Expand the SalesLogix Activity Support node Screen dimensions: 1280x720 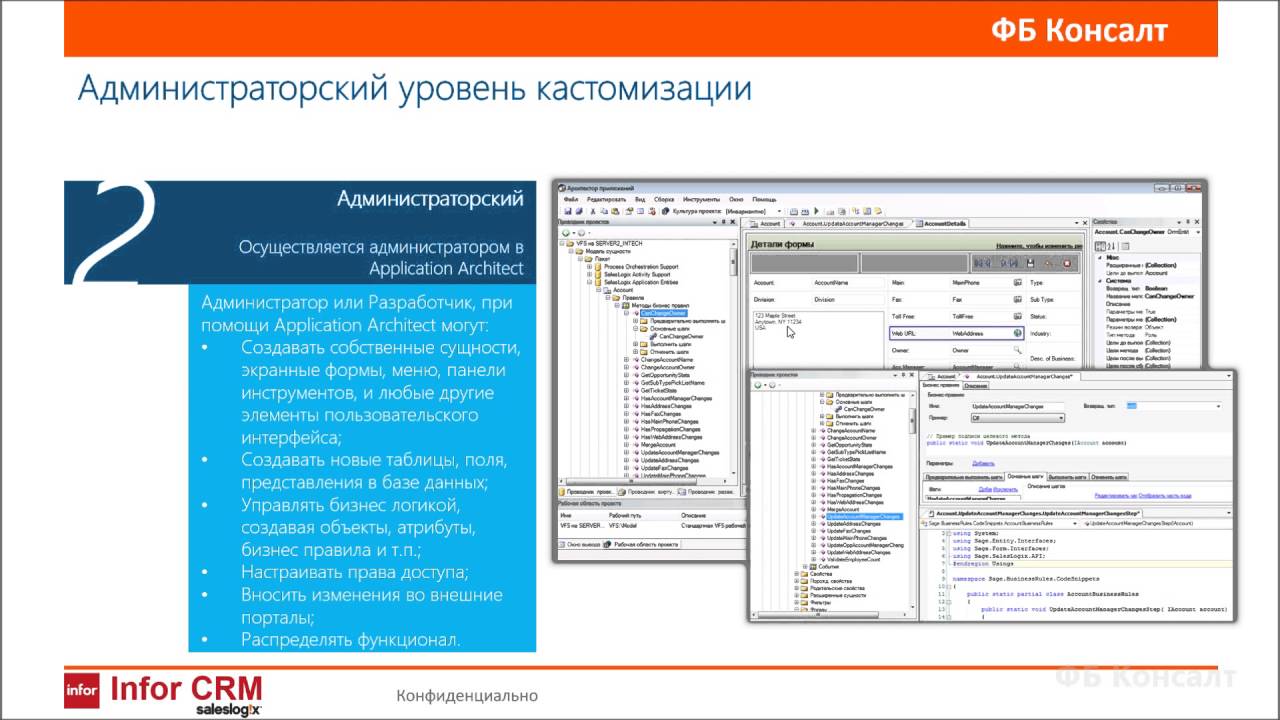coord(589,275)
